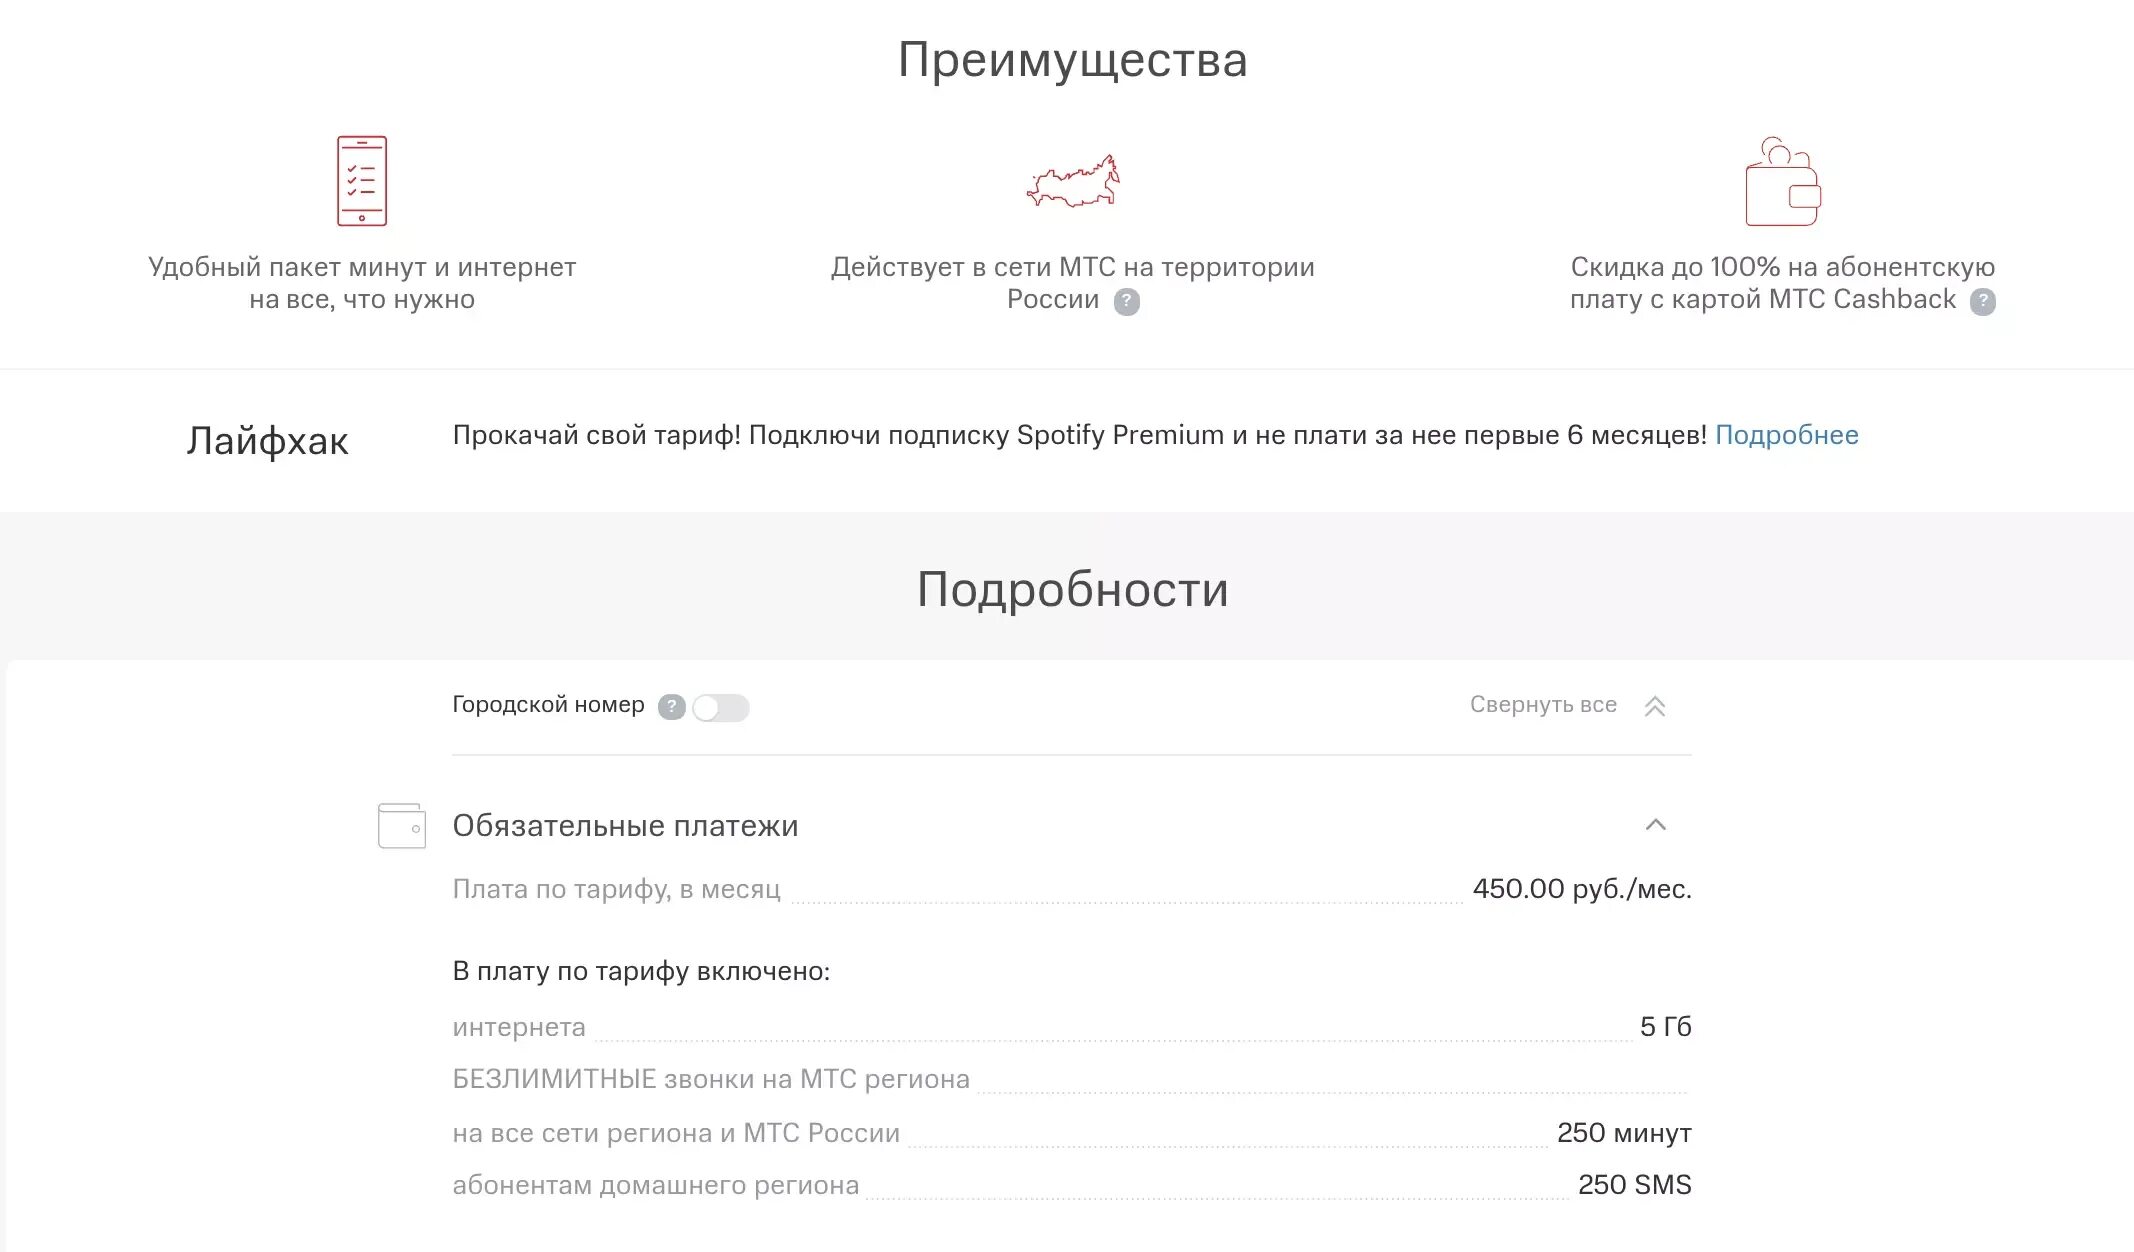2134x1252 pixels.
Task: Click the Подробности section heading
Action: pos(1073,589)
